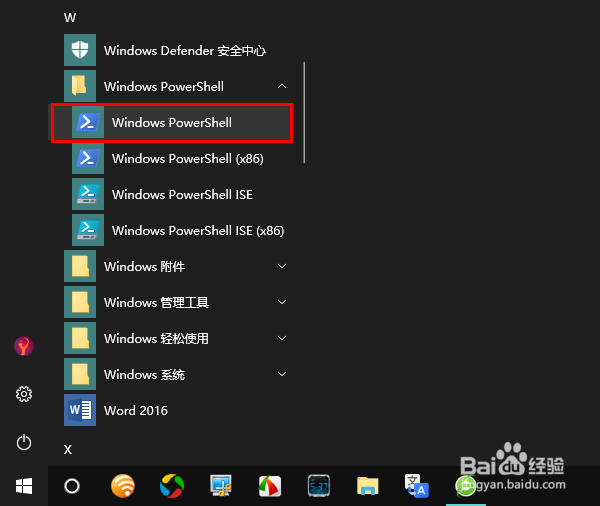Open File Explorer on taskbar
The height and width of the screenshot is (506, 600).
click(368, 486)
